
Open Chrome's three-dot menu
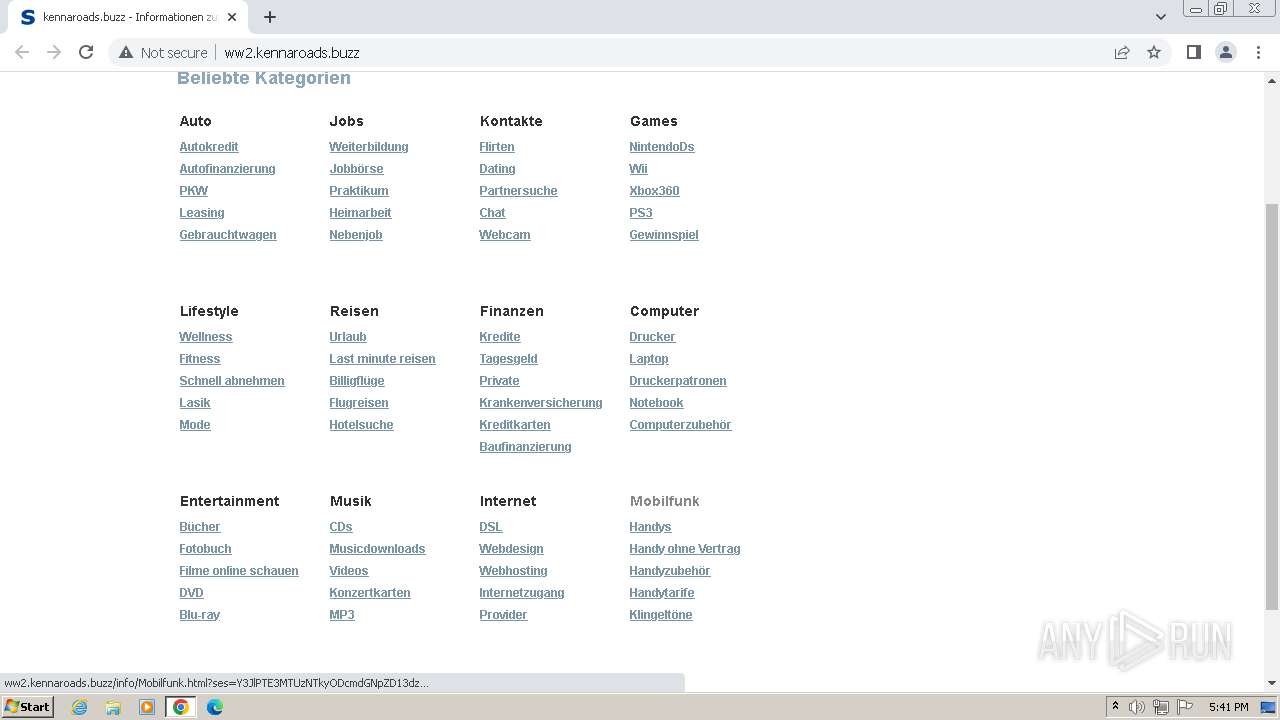point(1258,52)
